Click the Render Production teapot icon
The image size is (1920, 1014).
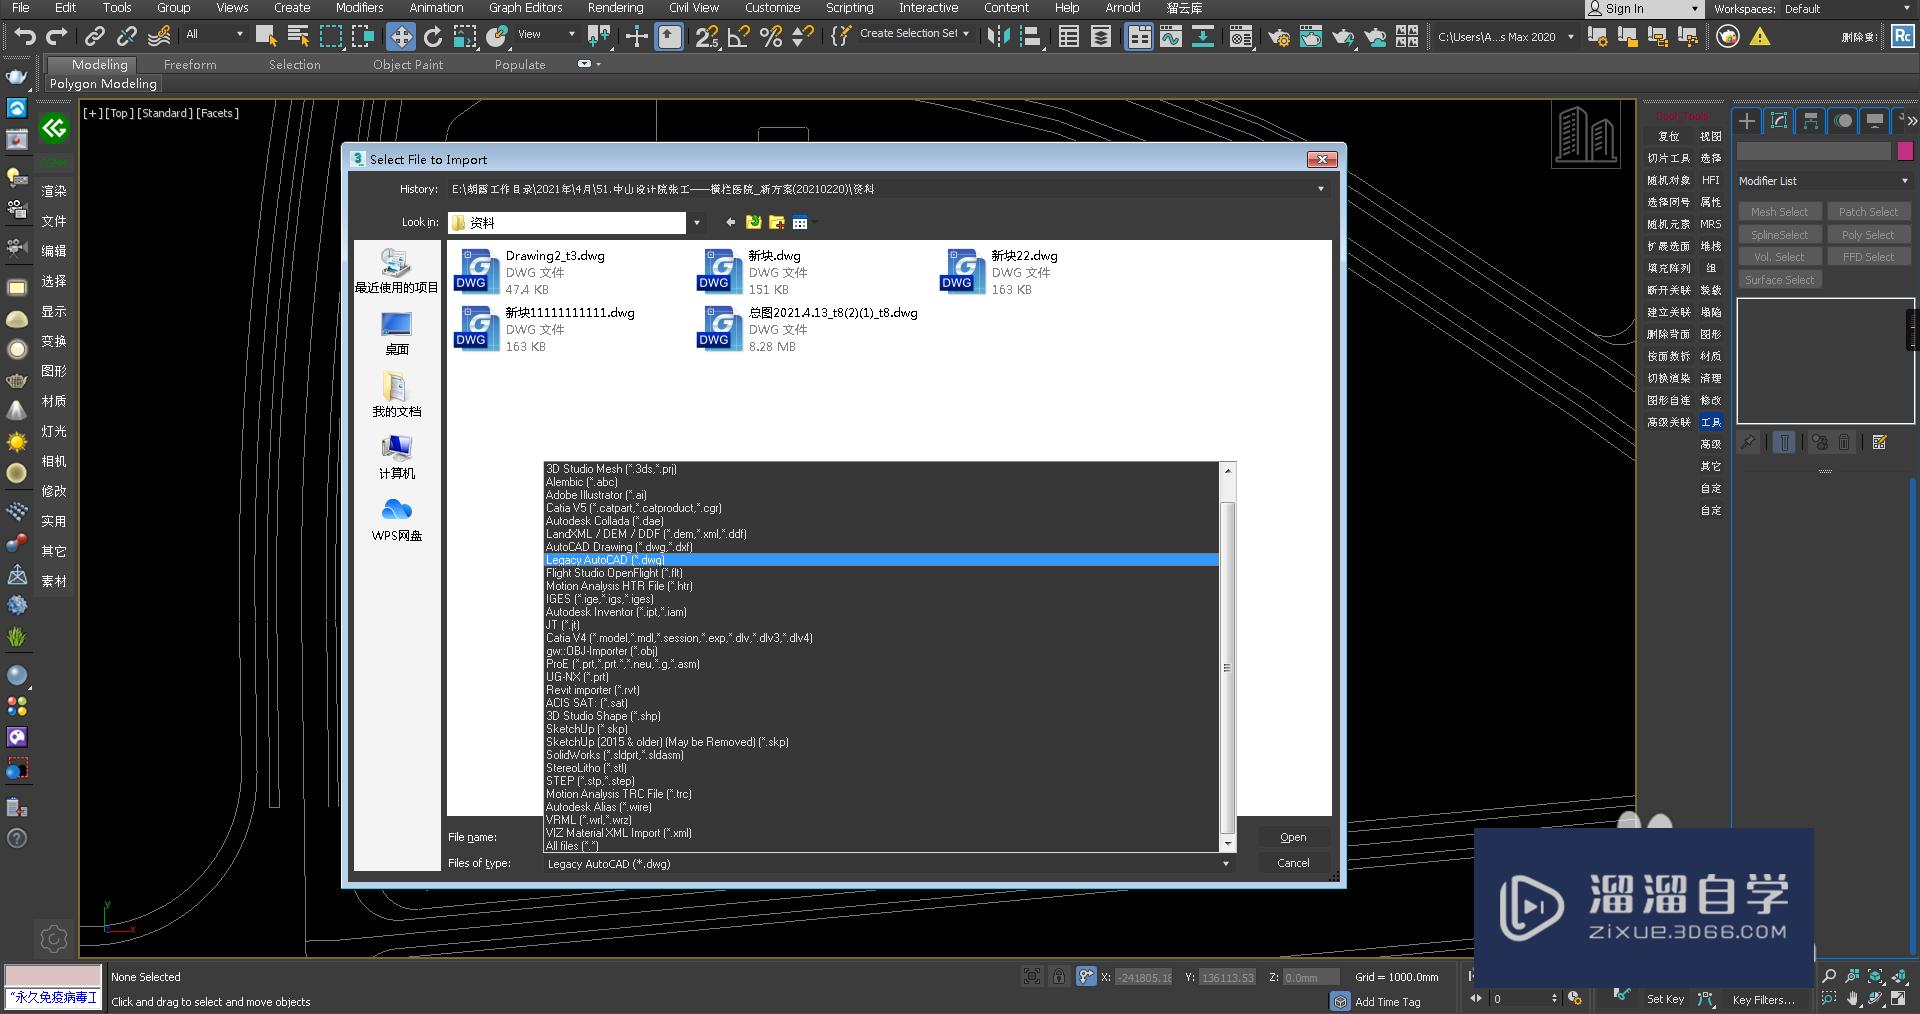[1342, 37]
